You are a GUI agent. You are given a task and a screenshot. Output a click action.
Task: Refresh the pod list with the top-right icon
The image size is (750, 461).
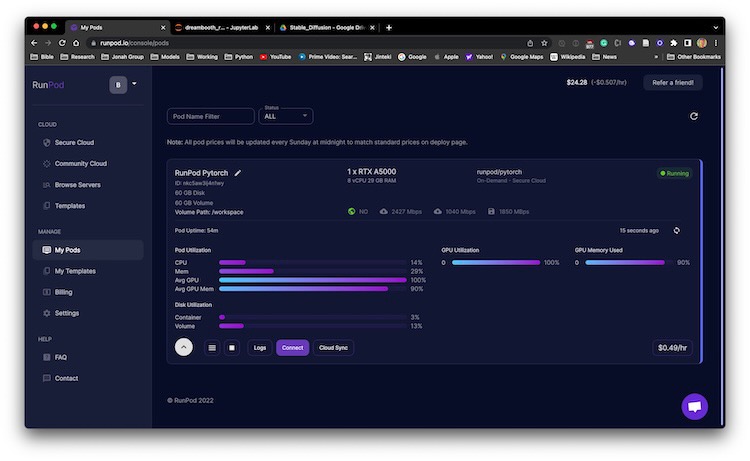pyautogui.click(x=694, y=116)
